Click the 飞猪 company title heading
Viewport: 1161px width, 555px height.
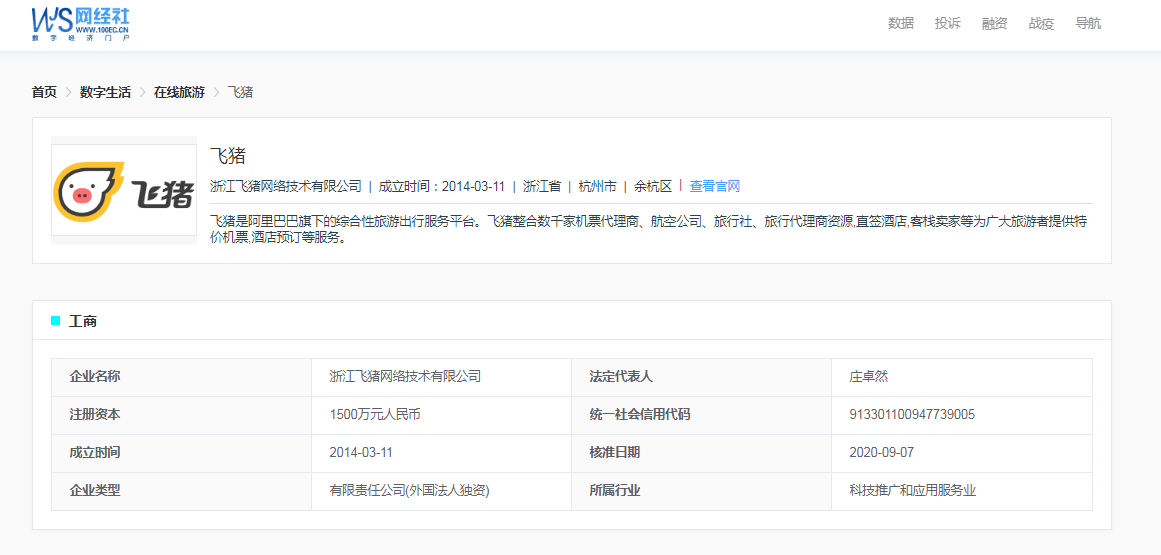(228, 156)
